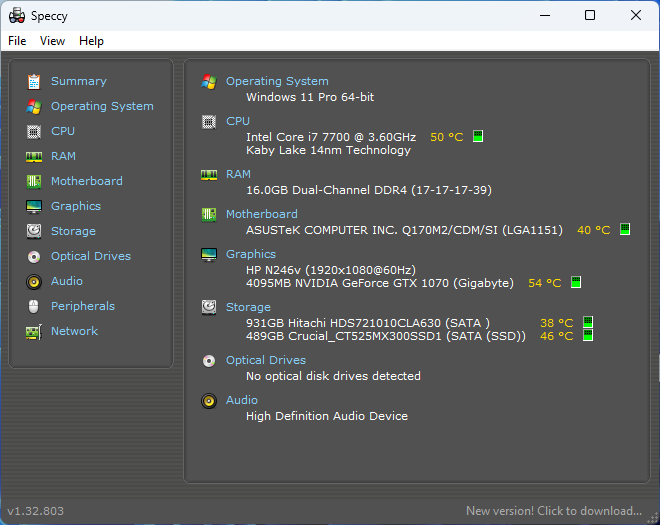Click the Graphics monitor icon in main panel
This screenshot has height=525, width=660.
[209, 255]
